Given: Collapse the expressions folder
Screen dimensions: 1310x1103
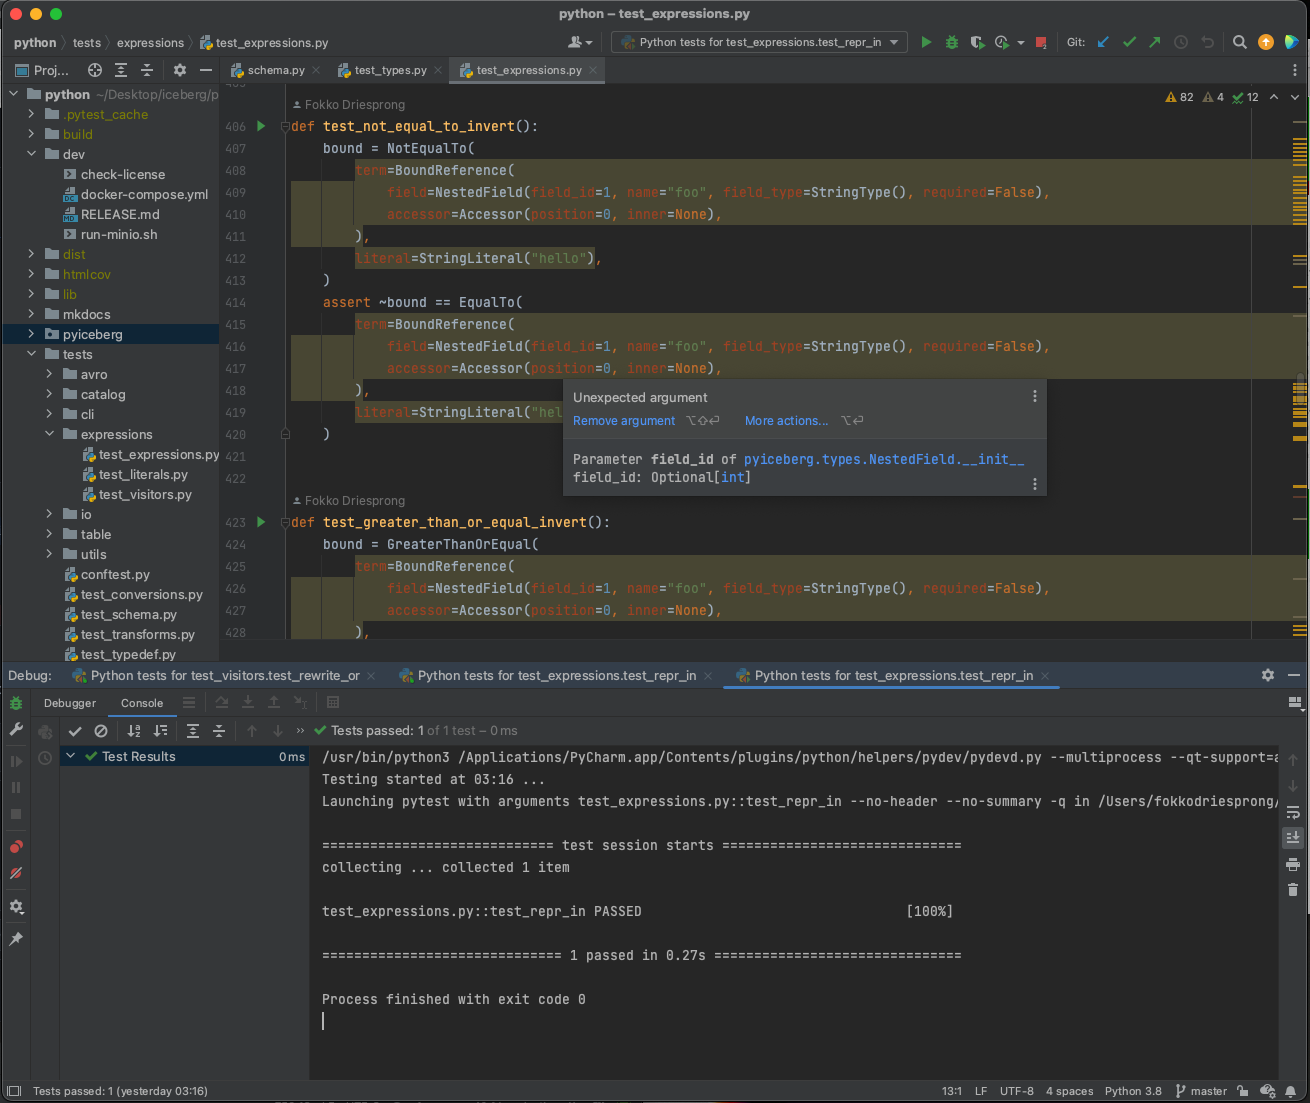Looking at the screenshot, I should [49, 434].
